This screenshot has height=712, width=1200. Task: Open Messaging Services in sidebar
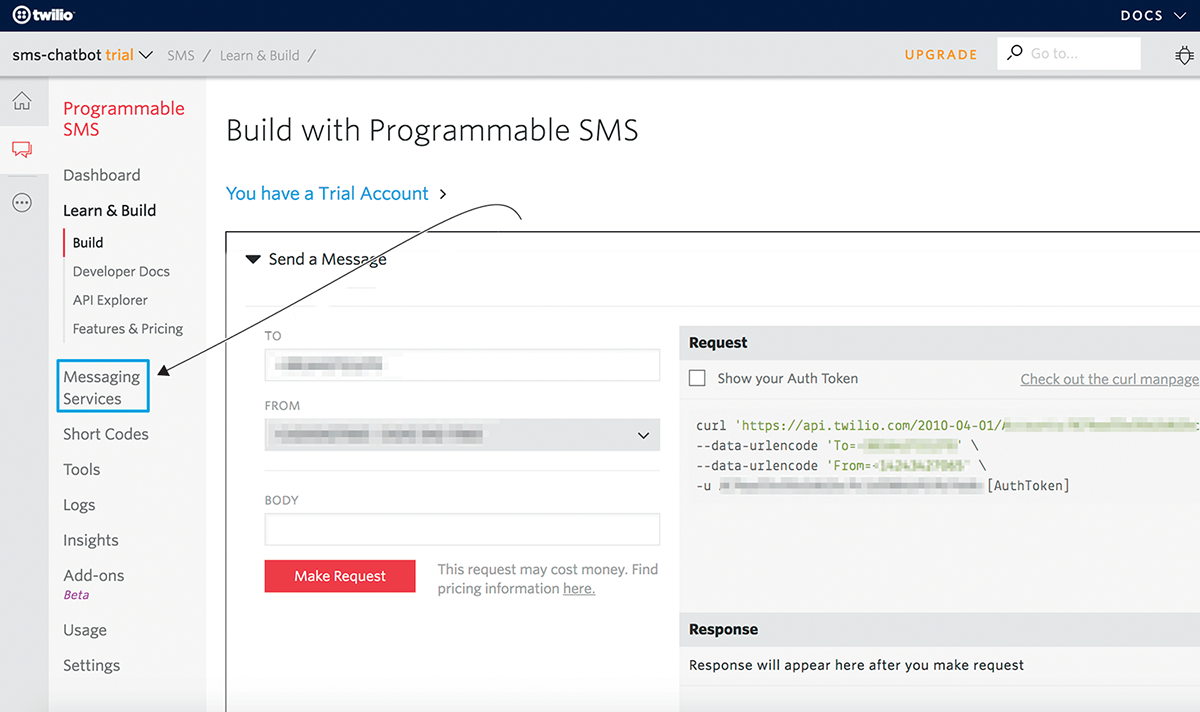click(x=102, y=387)
